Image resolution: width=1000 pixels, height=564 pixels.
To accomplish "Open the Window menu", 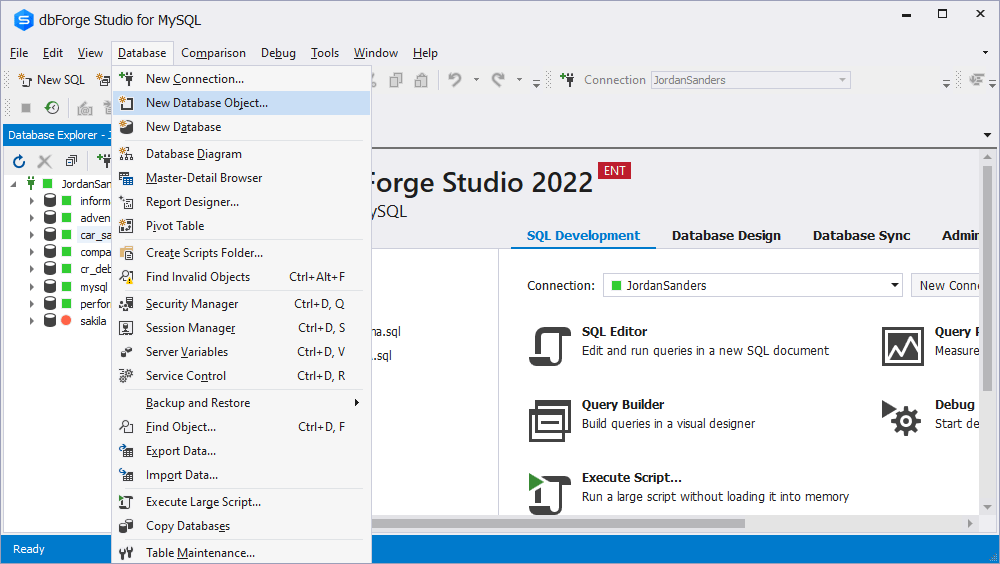I will click(376, 53).
